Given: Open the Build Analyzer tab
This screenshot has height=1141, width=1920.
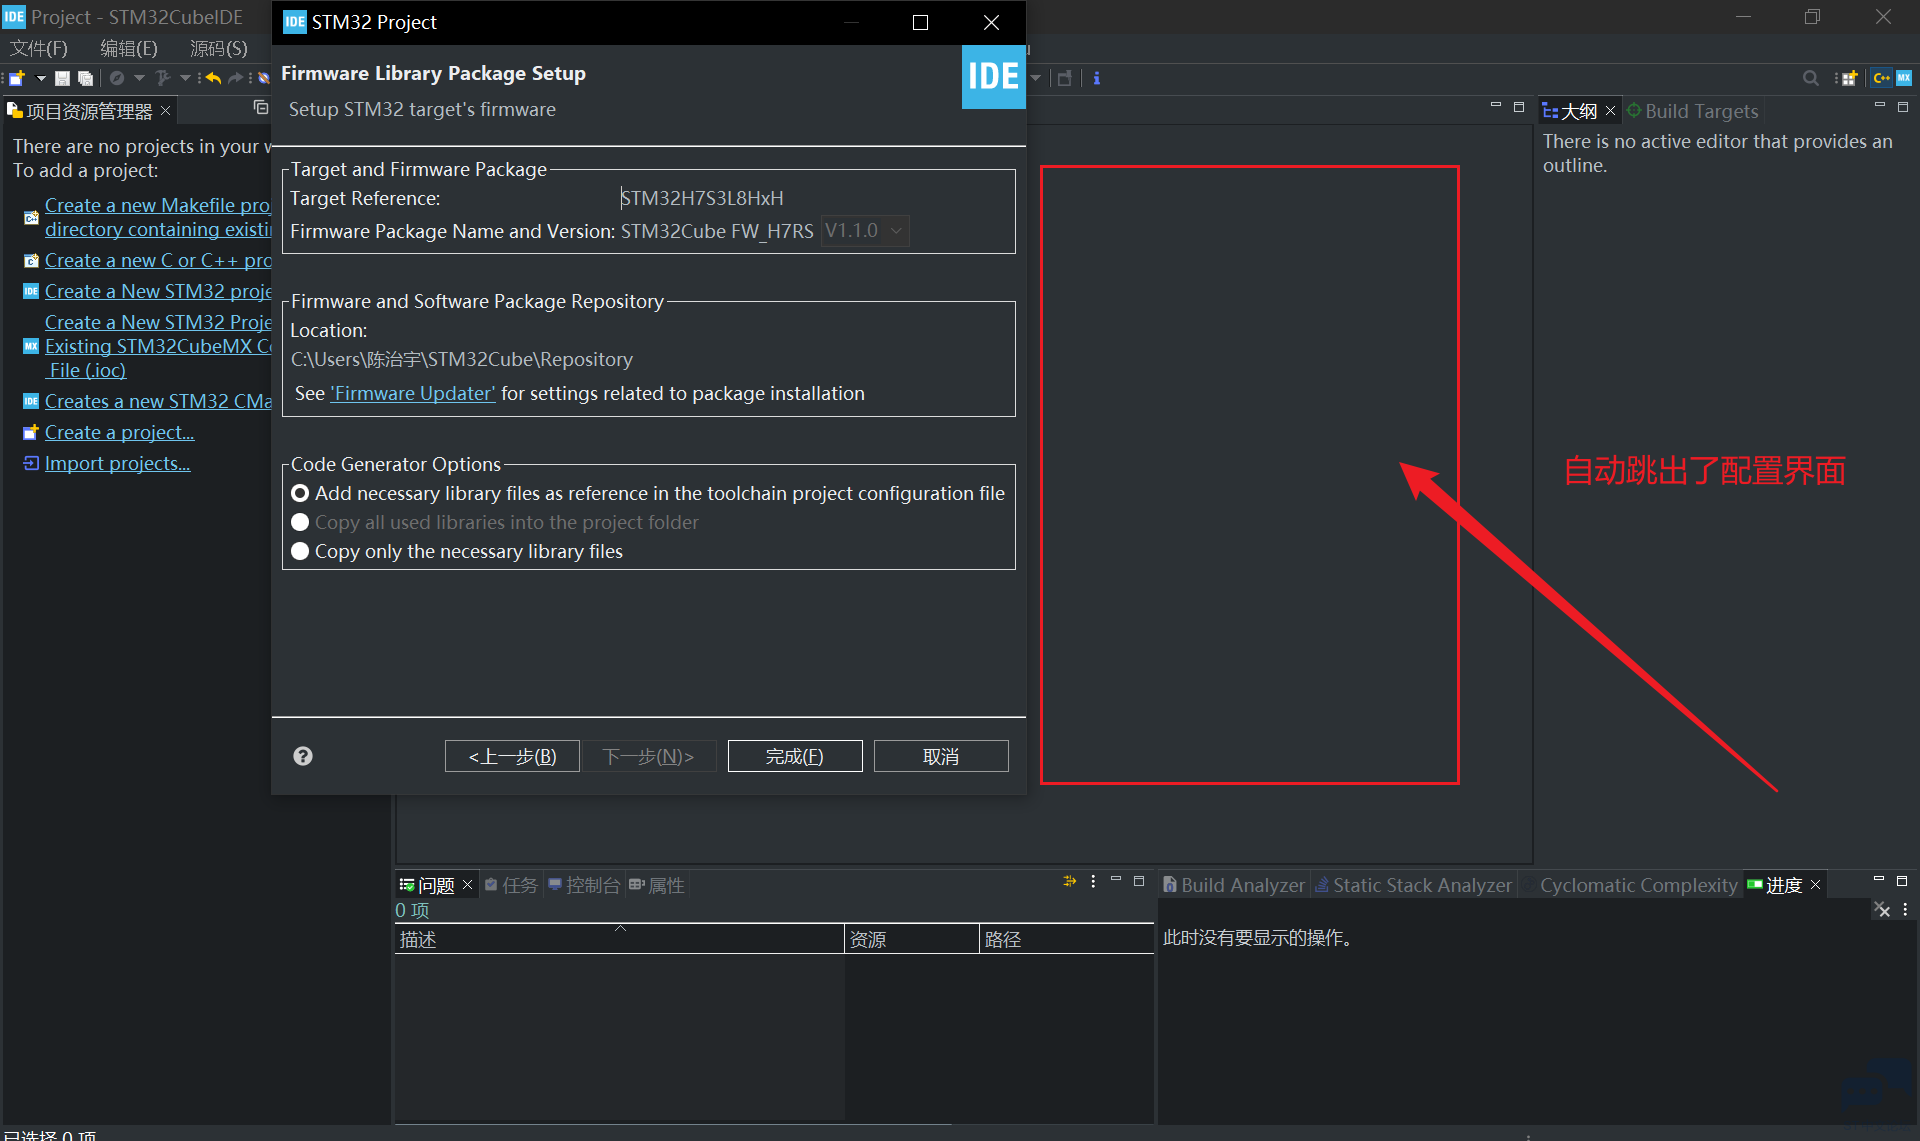Looking at the screenshot, I should click(x=1234, y=885).
